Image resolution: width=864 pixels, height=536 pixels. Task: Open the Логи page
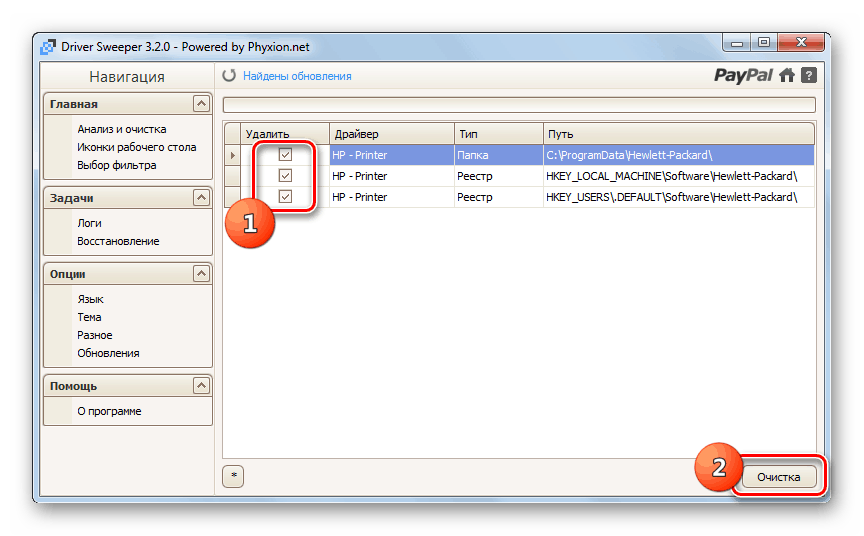pyautogui.click(x=89, y=223)
